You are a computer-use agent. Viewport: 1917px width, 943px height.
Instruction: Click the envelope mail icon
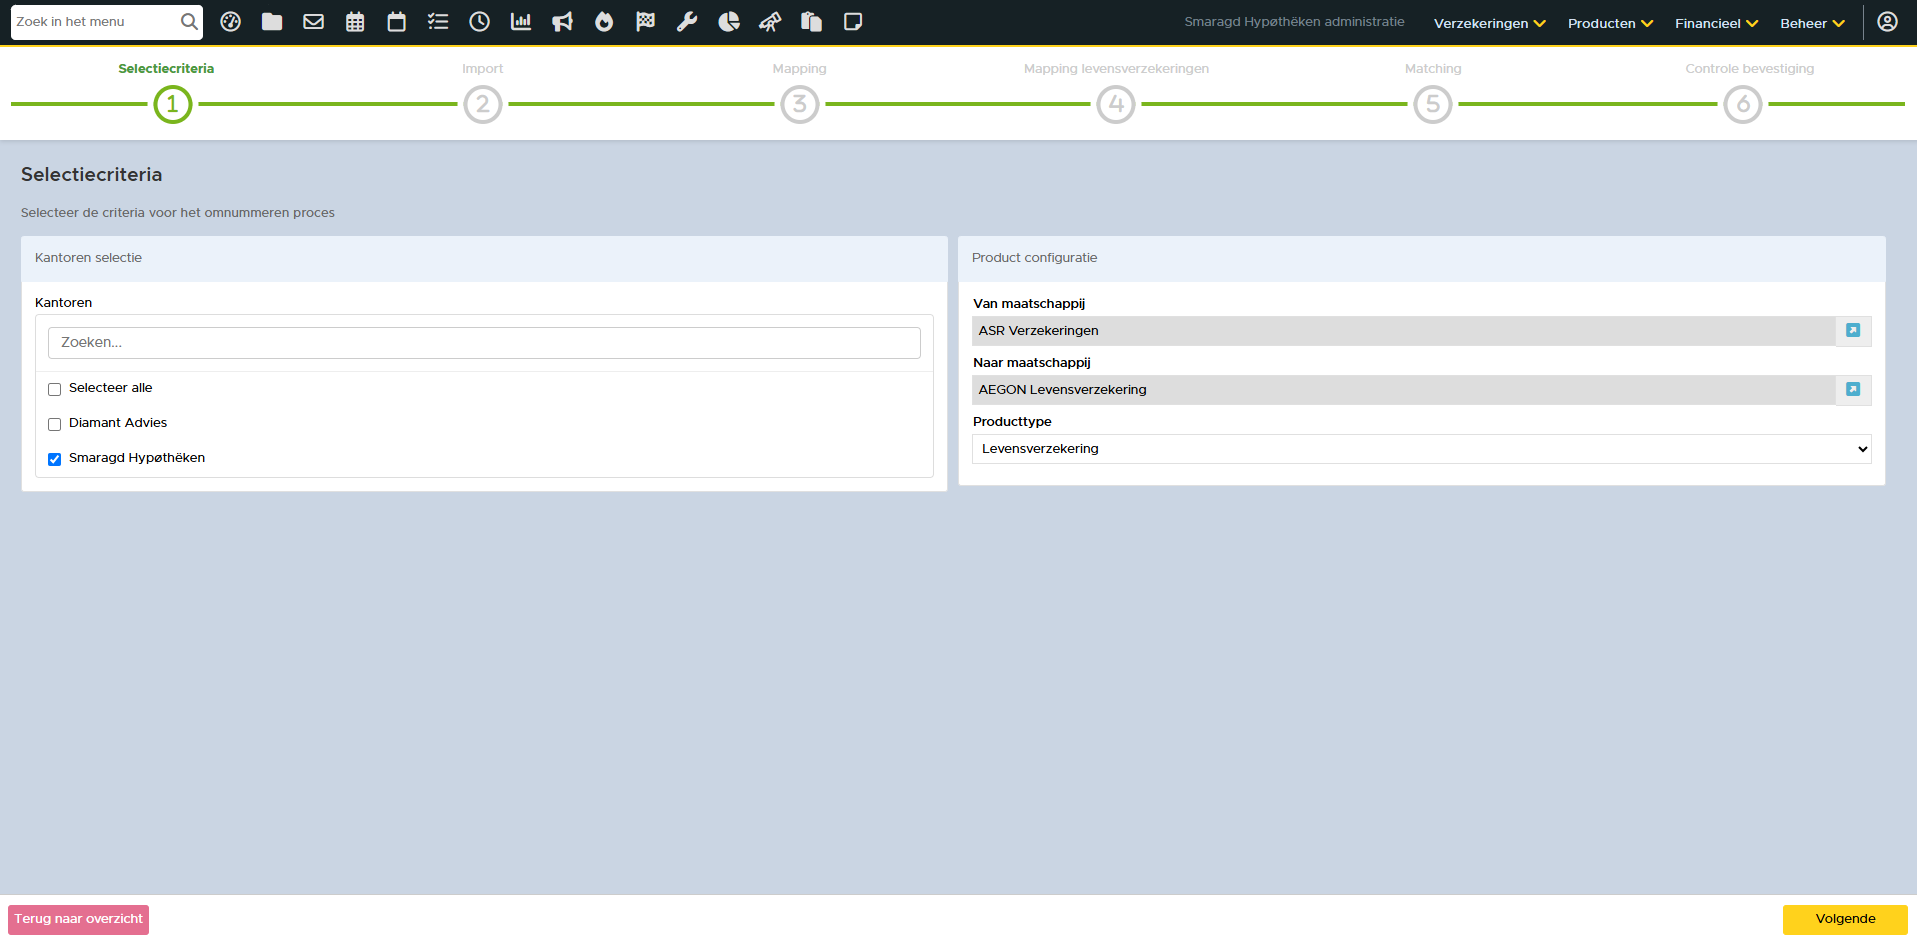313,22
